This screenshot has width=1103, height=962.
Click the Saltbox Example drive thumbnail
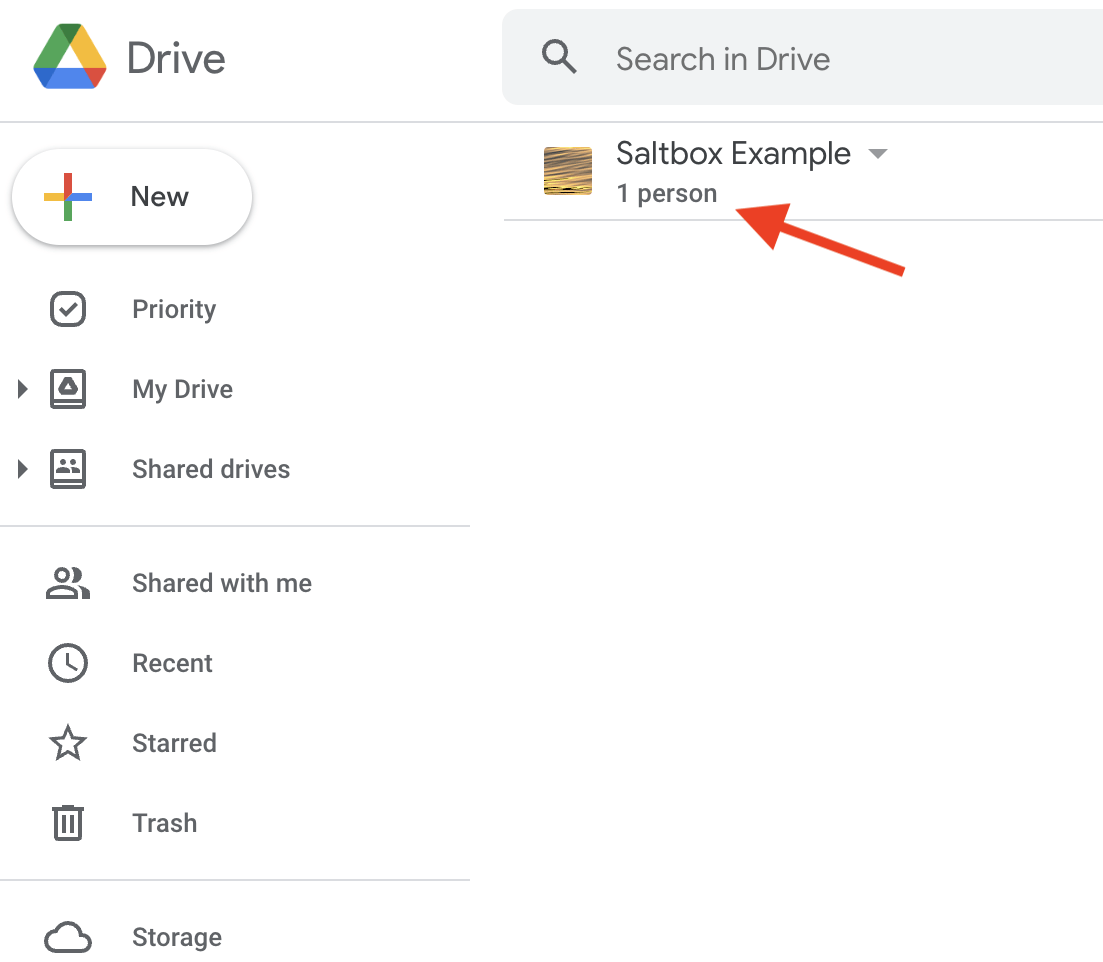567,171
